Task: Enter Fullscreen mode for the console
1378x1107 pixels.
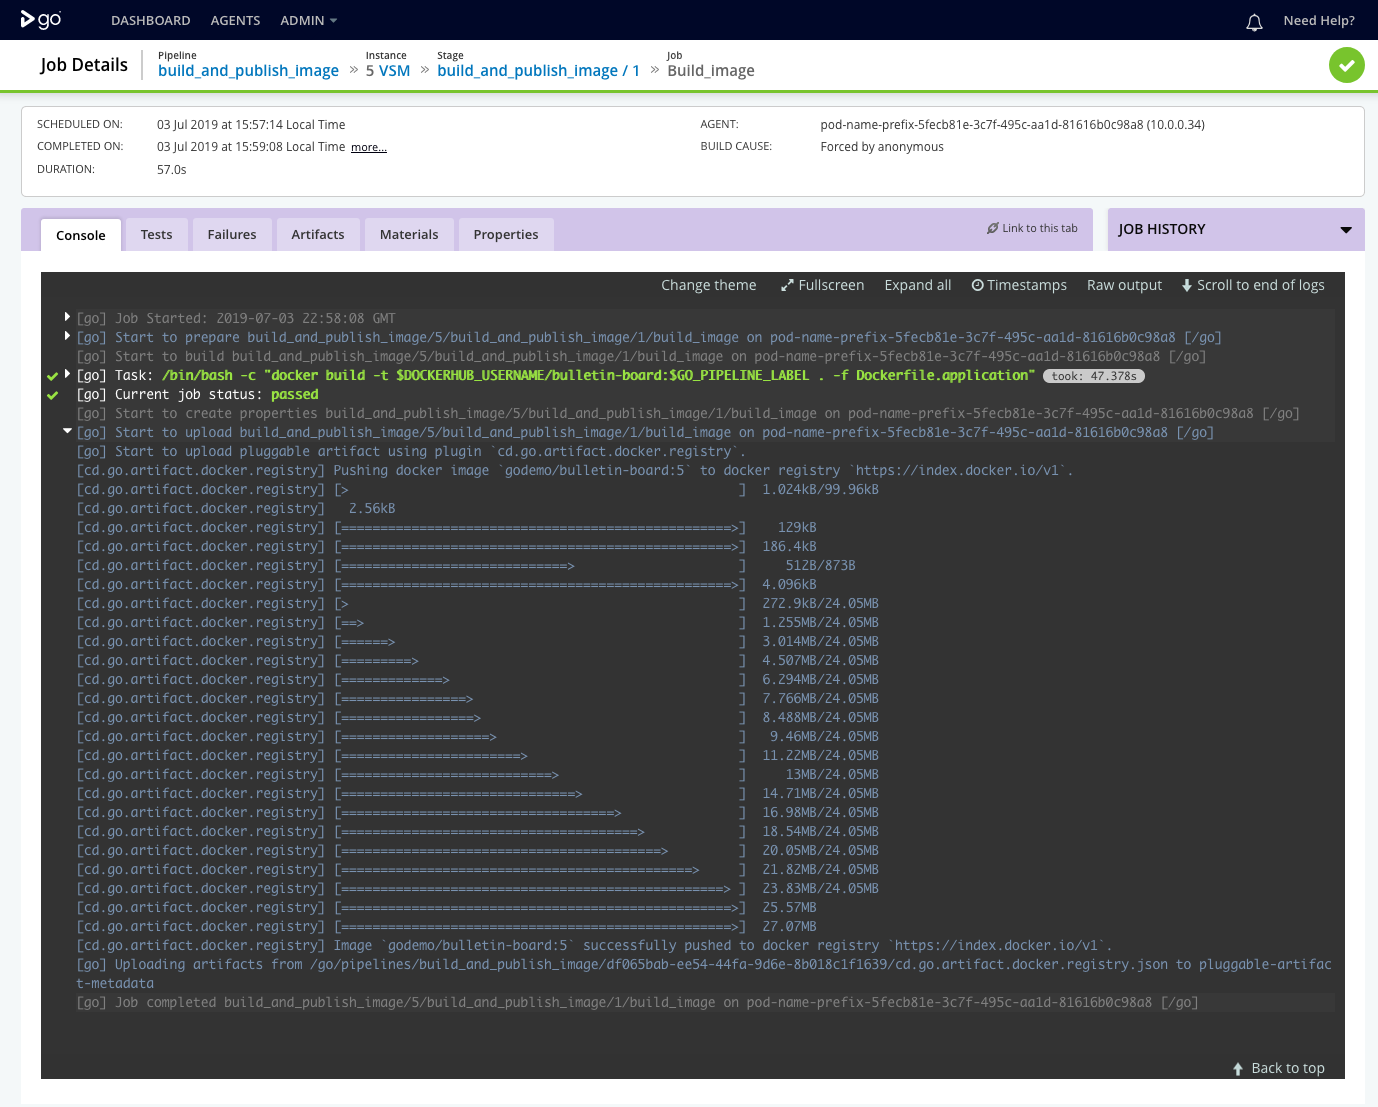Action: (822, 285)
